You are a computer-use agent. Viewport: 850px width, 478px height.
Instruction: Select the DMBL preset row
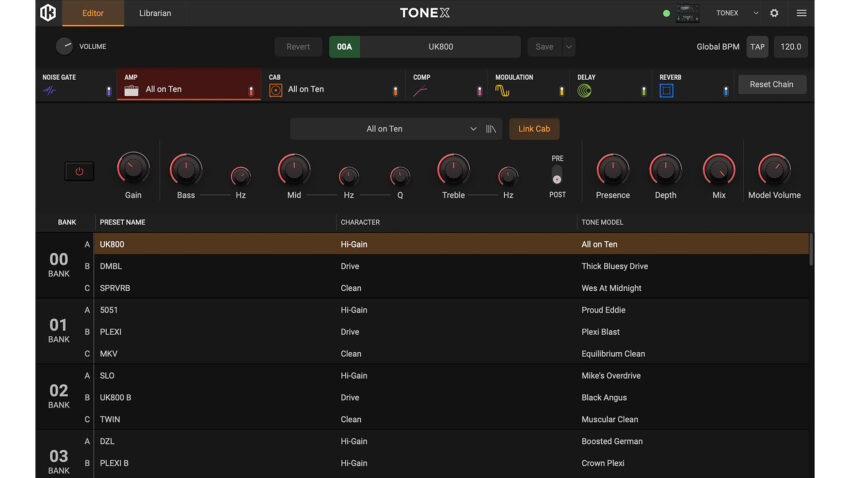(452, 266)
